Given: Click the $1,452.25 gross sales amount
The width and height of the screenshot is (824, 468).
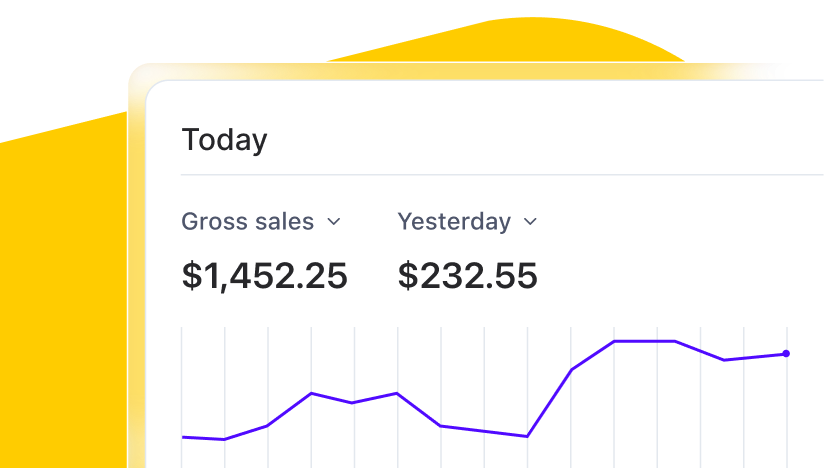Looking at the screenshot, I should coord(264,275).
